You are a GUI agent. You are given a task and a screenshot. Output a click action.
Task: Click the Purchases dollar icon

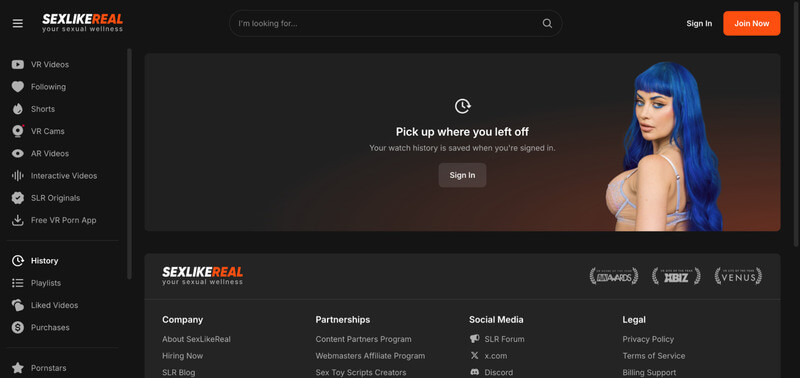click(18, 327)
